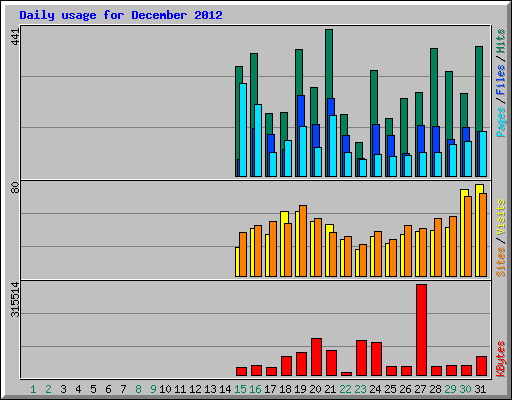Click the cyan pages bar for day 15
512x400 pixels.
click(x=243, y=130)
